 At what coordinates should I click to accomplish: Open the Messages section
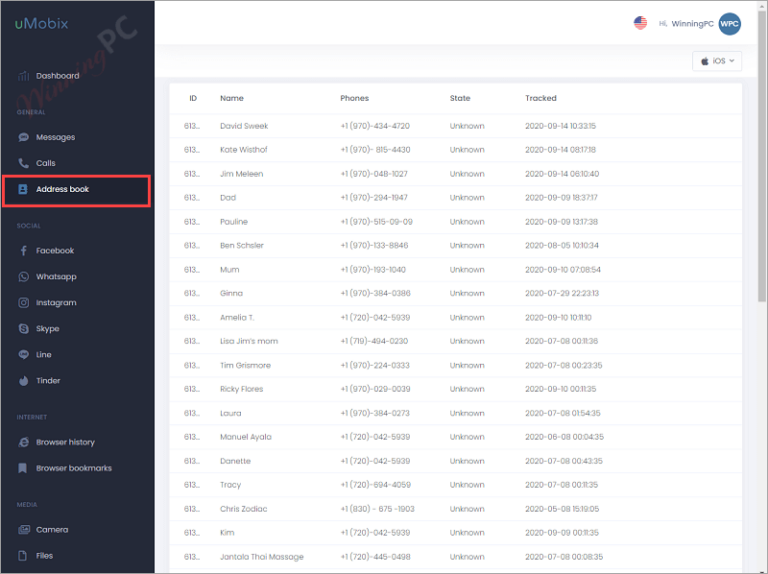tap(55, 137)
